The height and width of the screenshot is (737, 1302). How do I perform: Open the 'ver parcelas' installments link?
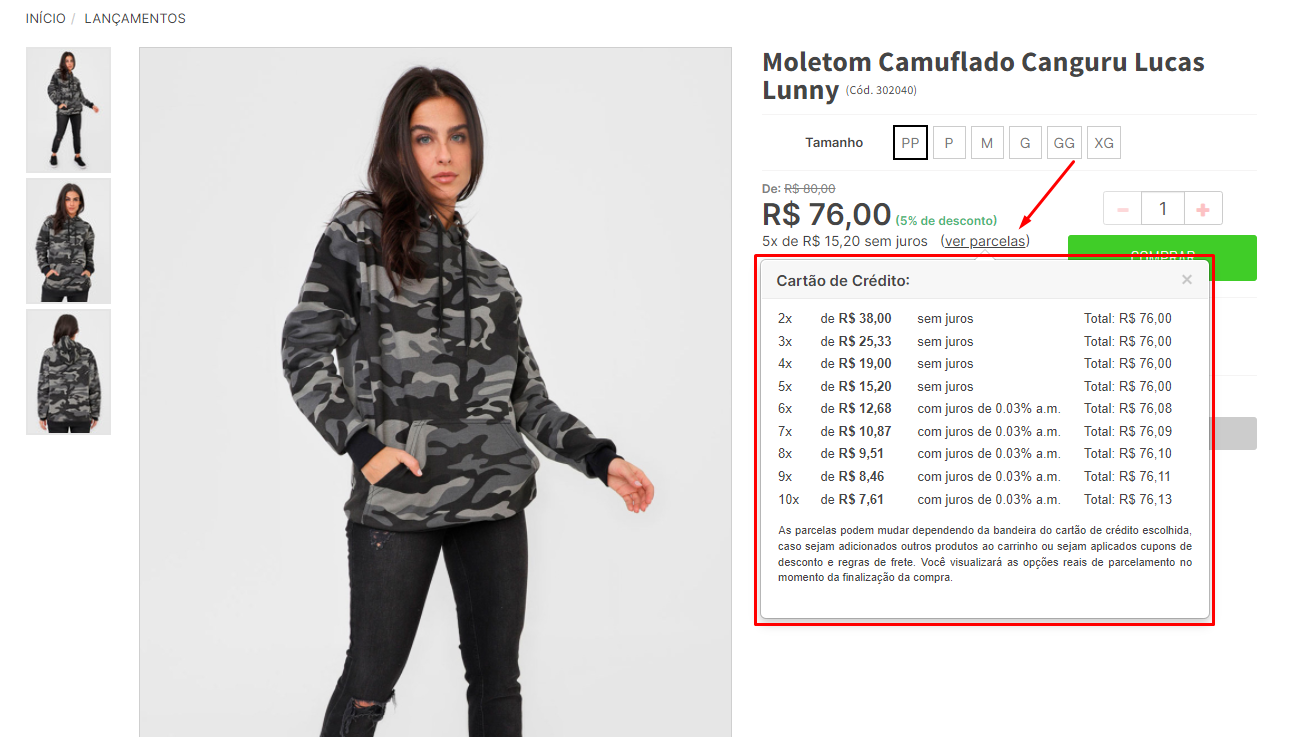click(x=985, y=241)
